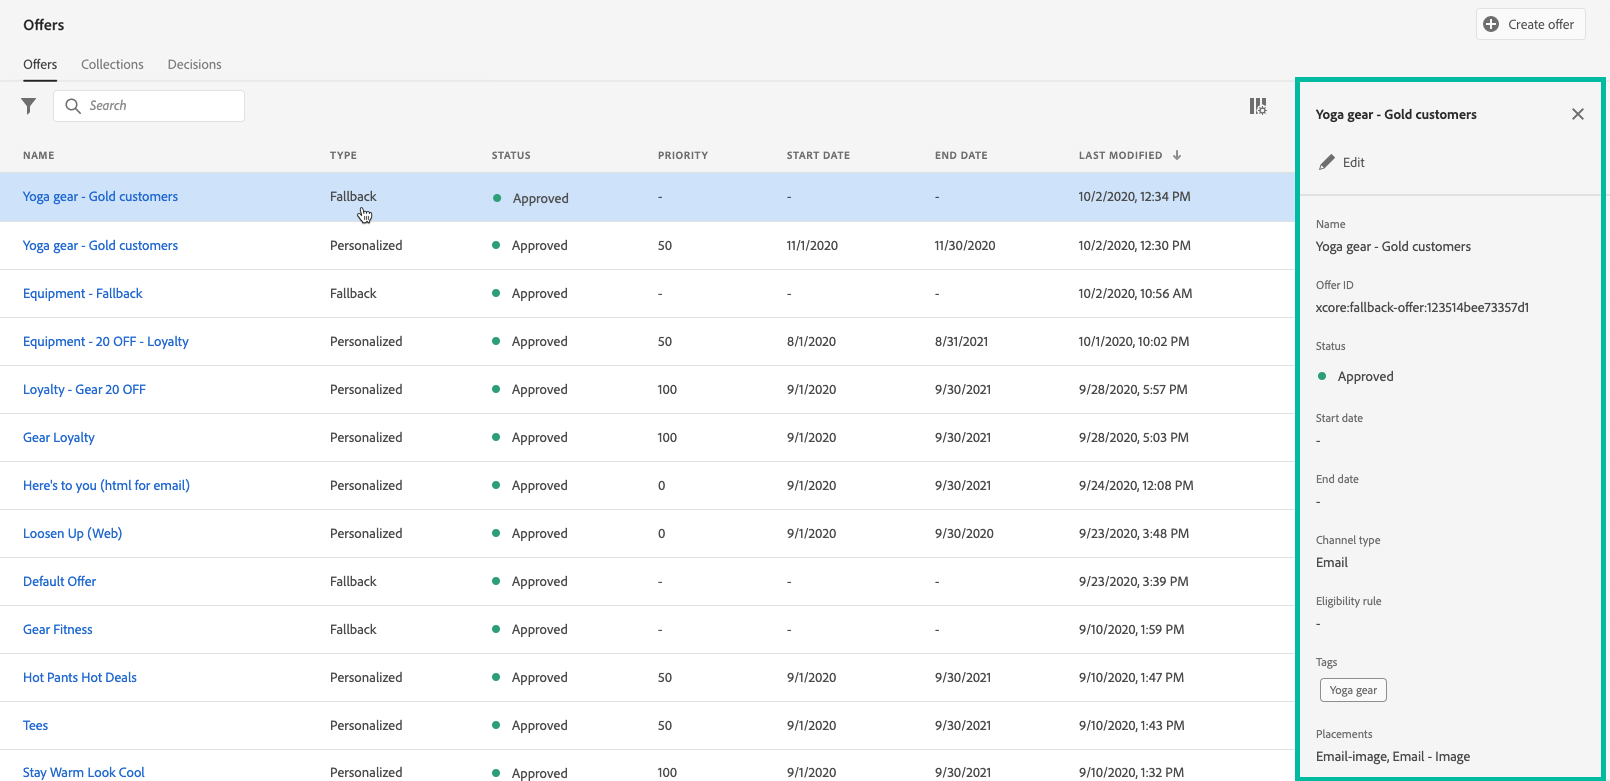The image size is (1610, 781).
Task: Switch to the Decisions tab
Action: 194,64
